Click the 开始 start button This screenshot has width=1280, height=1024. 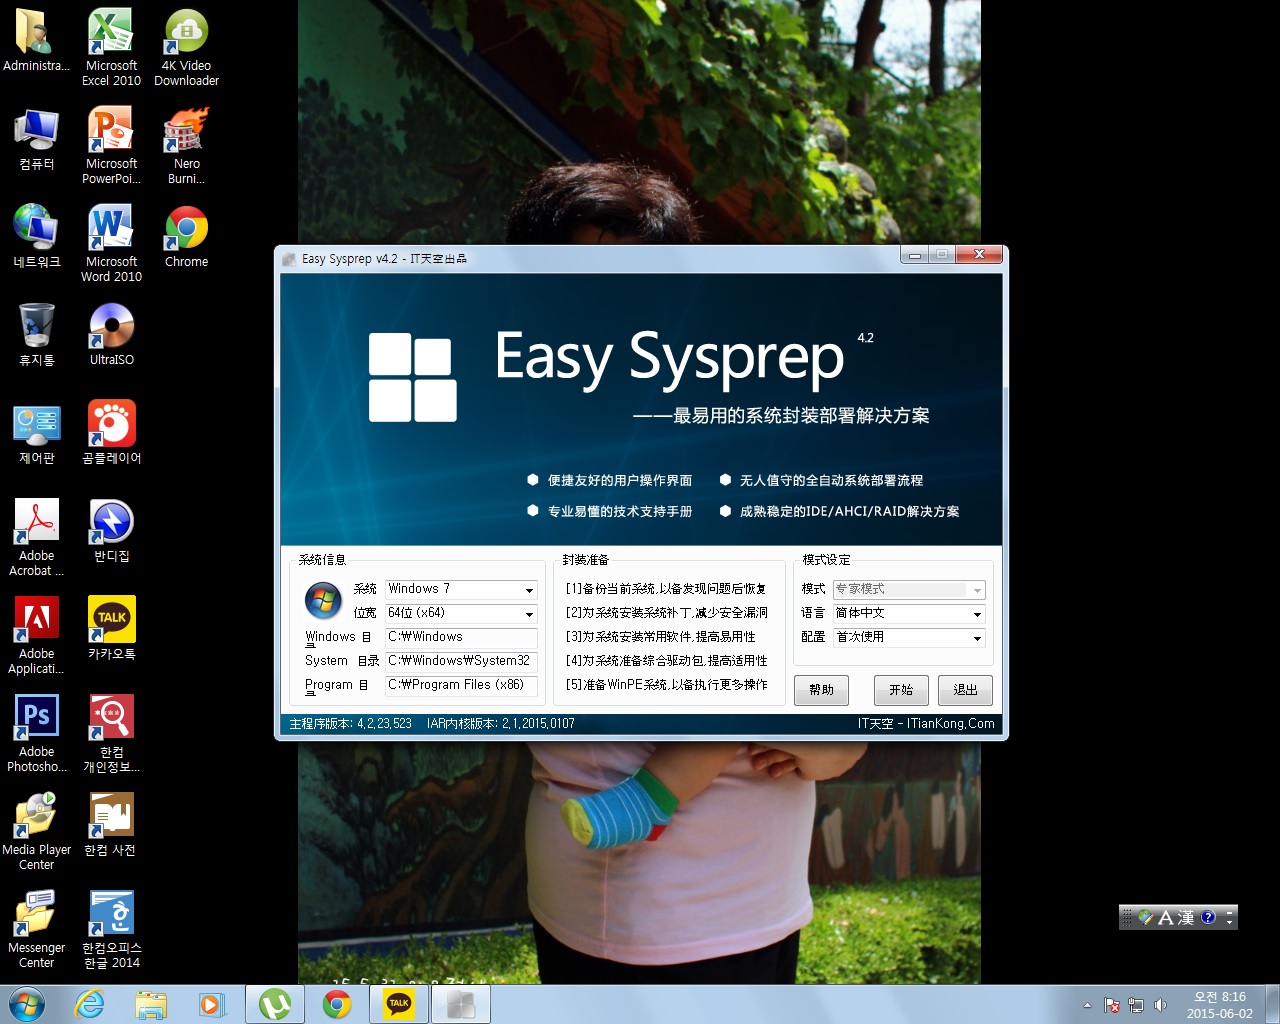coord(901,690)
